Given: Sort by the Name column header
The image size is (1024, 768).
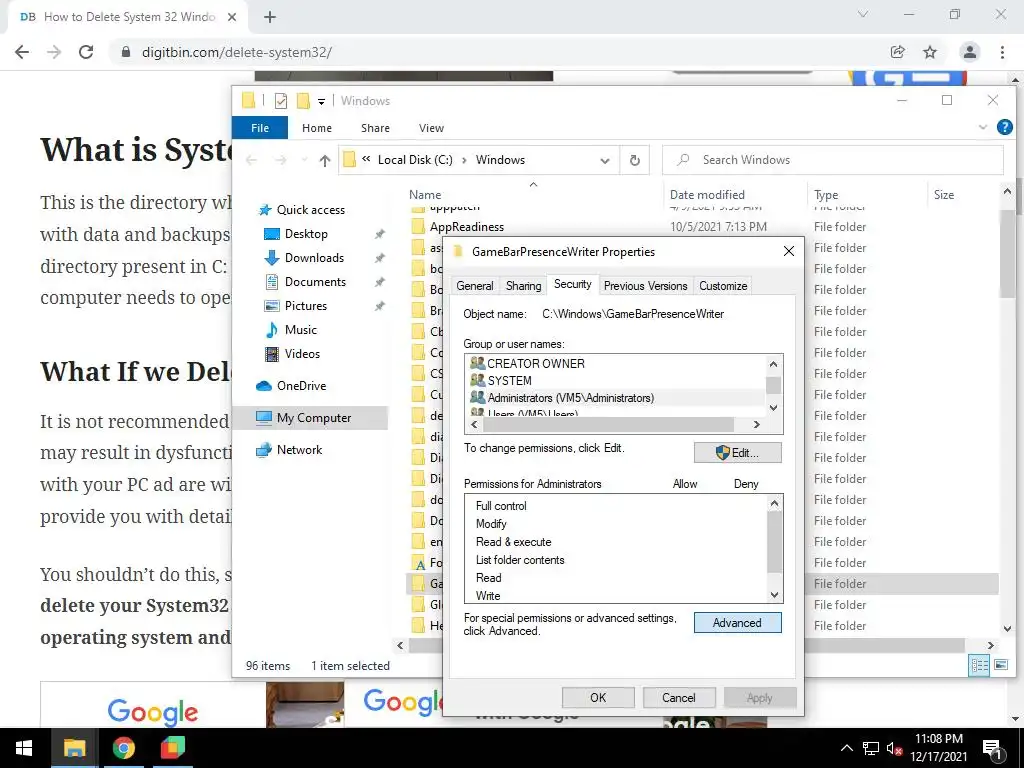Looking at the screenshot, I should (424, 195).
